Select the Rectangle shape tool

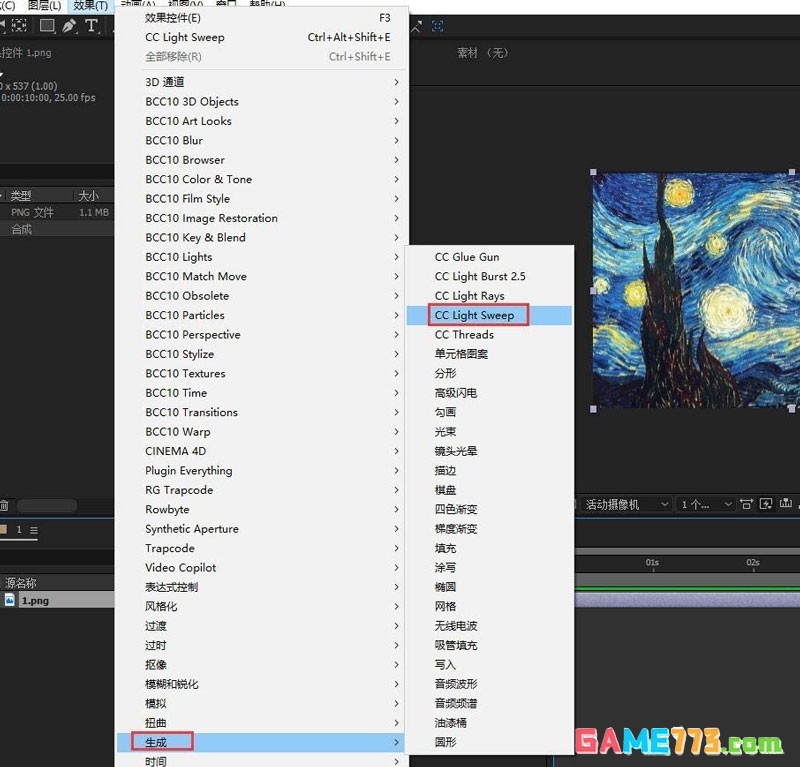coord(46,27)
